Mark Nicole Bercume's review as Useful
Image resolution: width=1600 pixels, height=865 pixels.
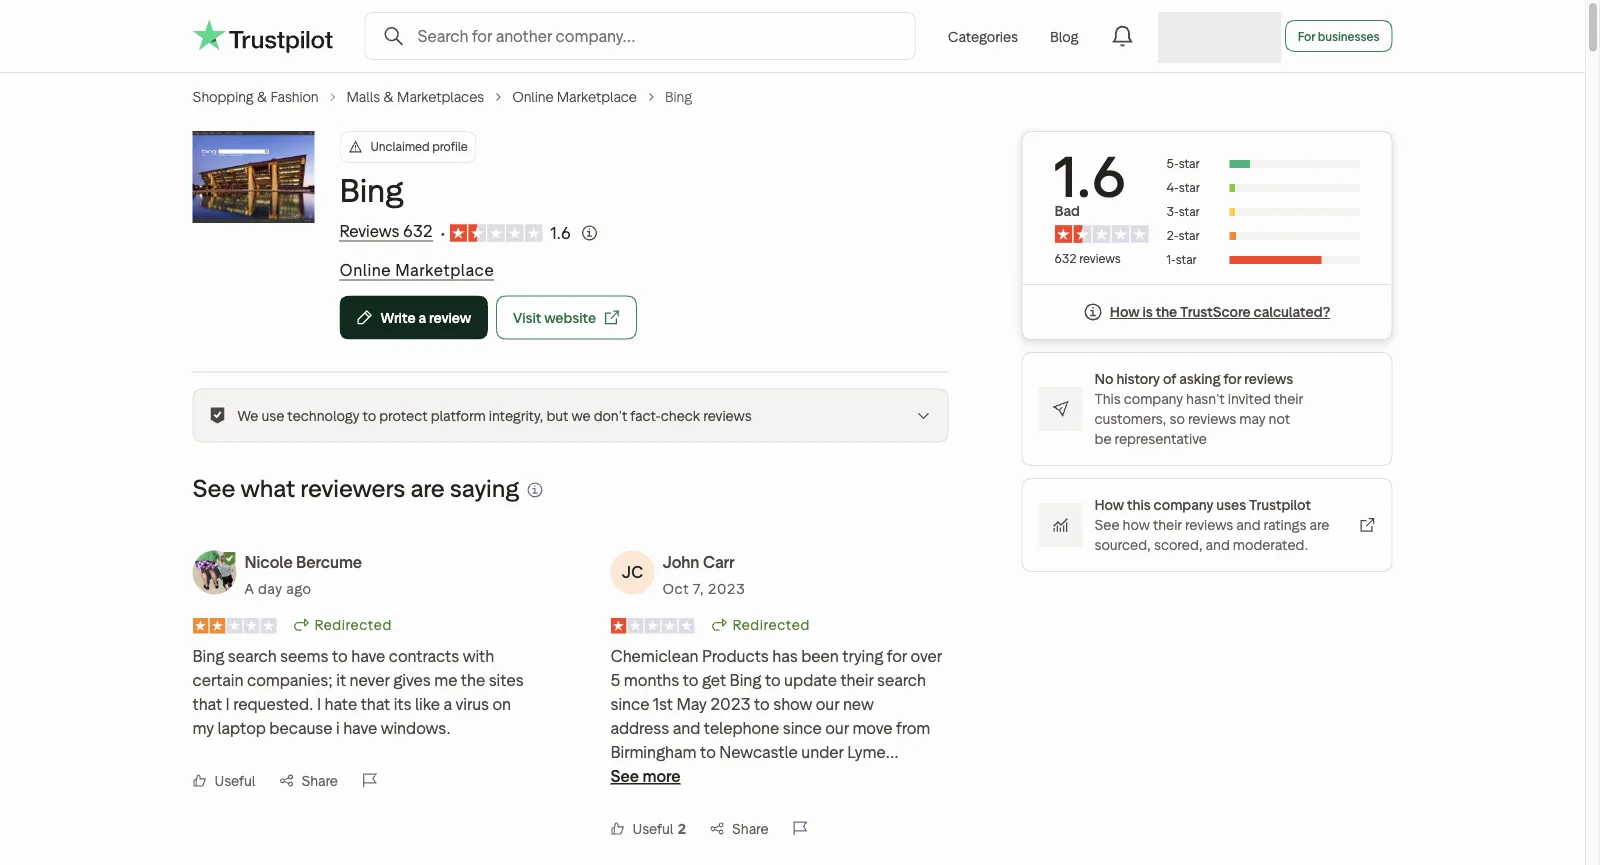pos(224,781)
